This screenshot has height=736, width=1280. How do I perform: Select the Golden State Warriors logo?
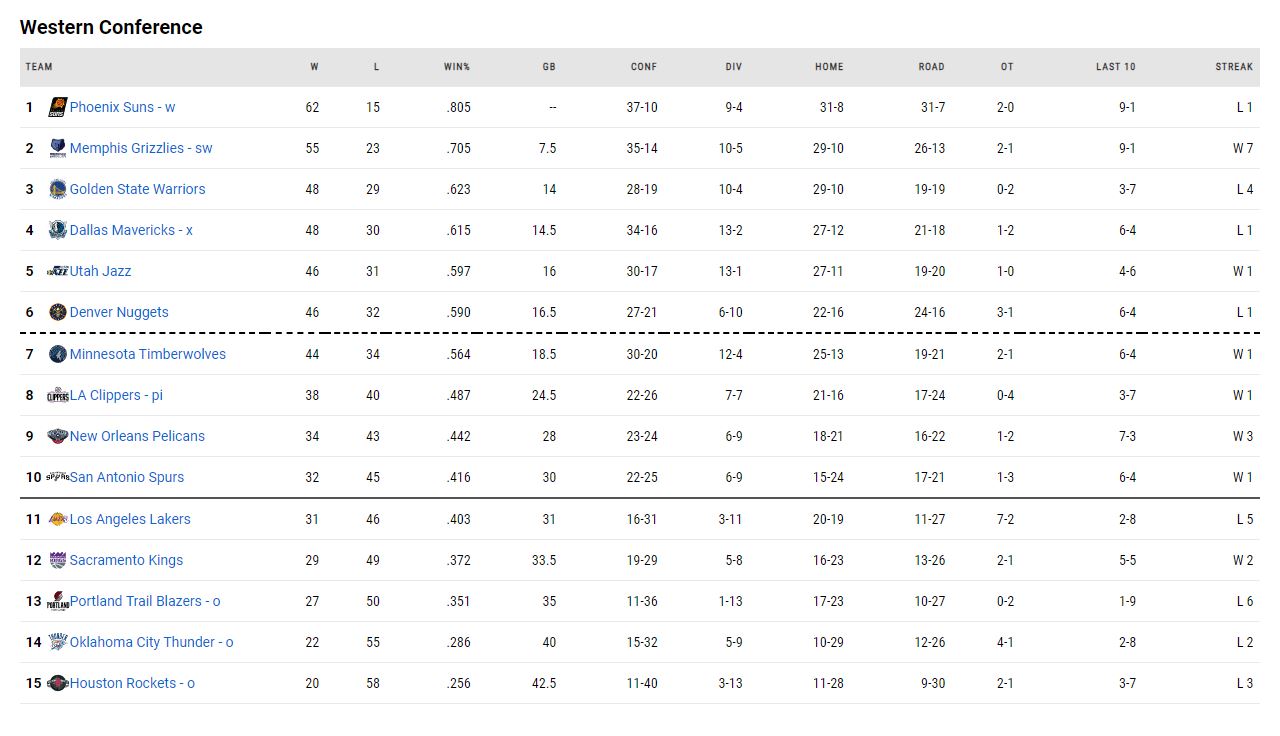point(58,189)
